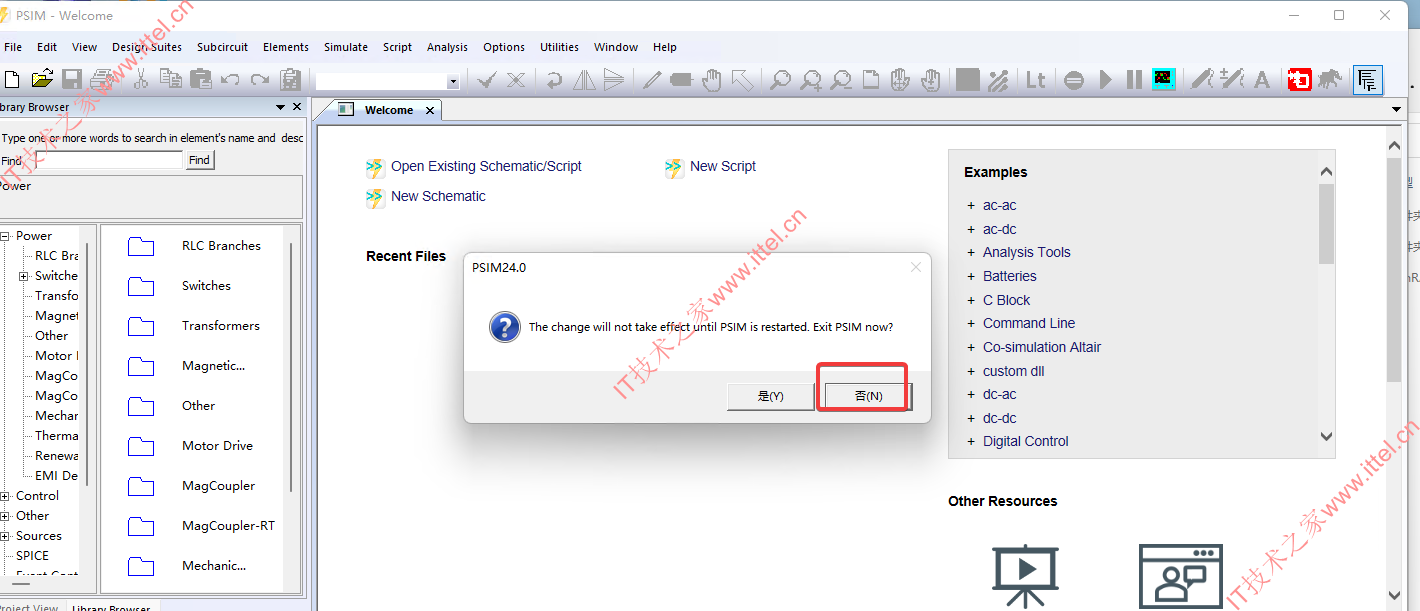Click the Lt toolbar icon
This screenshot has width=1420, height=611.
pos(1036,80)
